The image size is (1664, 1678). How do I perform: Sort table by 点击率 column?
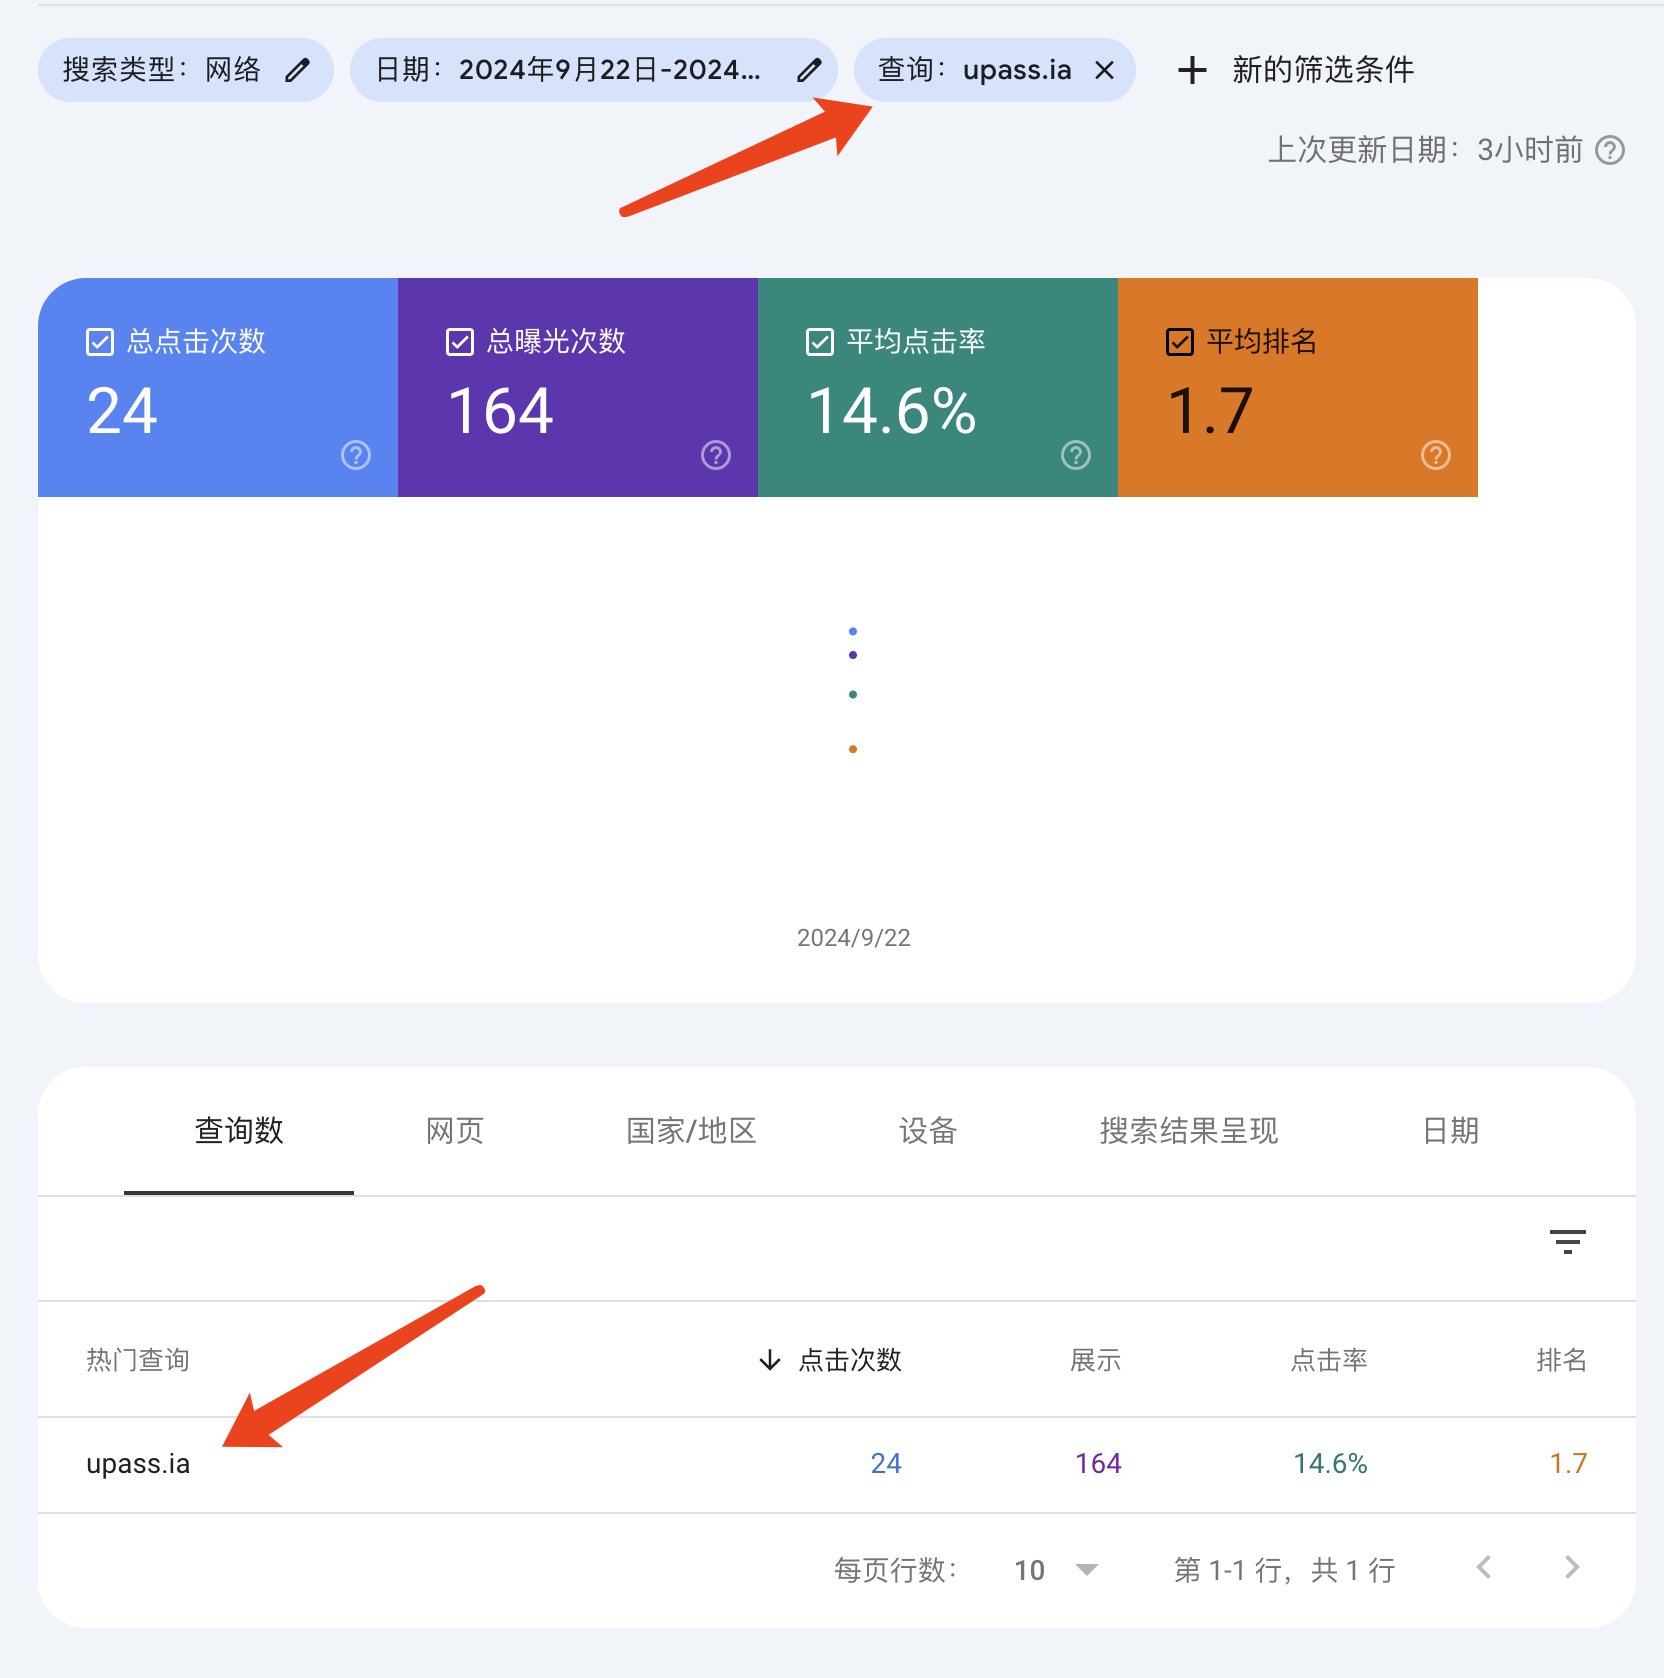pyautogui.click(x=1329, y=1360)
